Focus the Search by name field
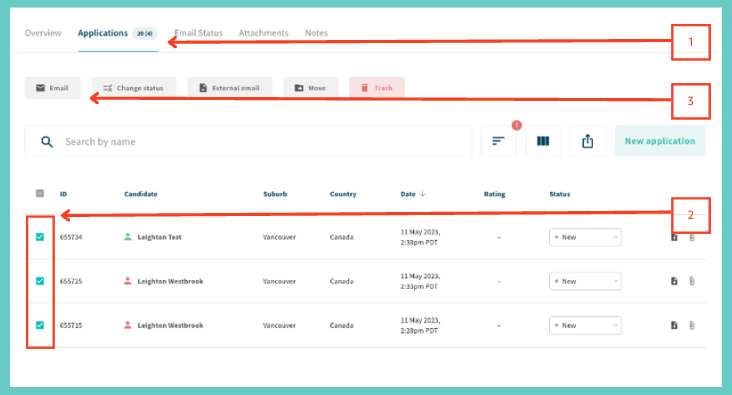The height and width of the screenshot is (395, 732). (x=248, y=141)
